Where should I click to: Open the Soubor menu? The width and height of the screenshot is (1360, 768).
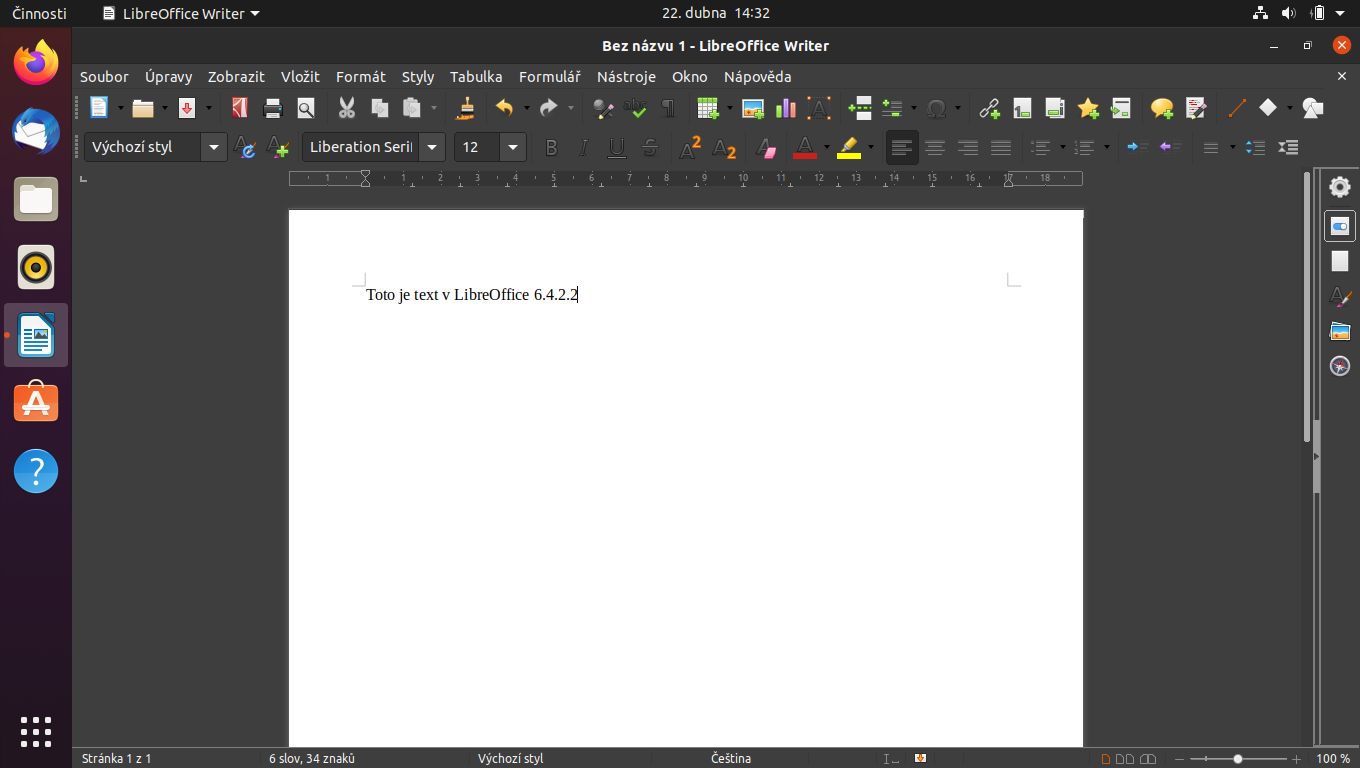click(x=104, y=77)
